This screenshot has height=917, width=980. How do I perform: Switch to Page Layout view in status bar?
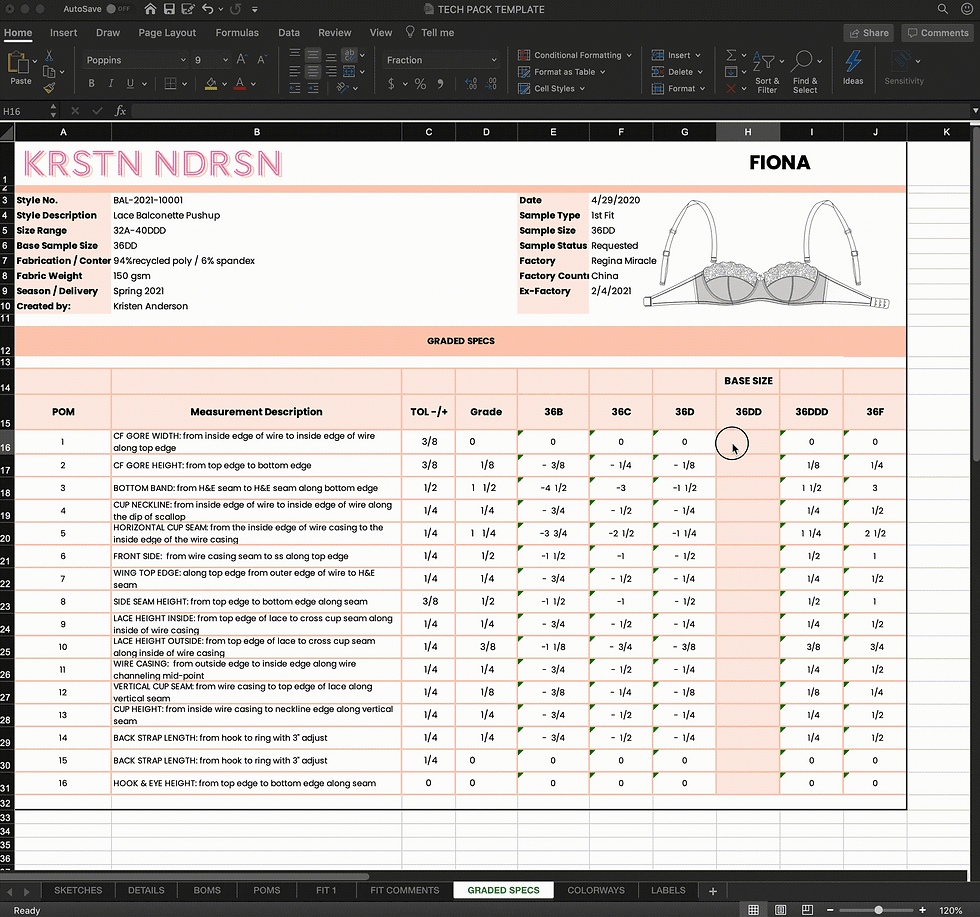click(781, 909)
